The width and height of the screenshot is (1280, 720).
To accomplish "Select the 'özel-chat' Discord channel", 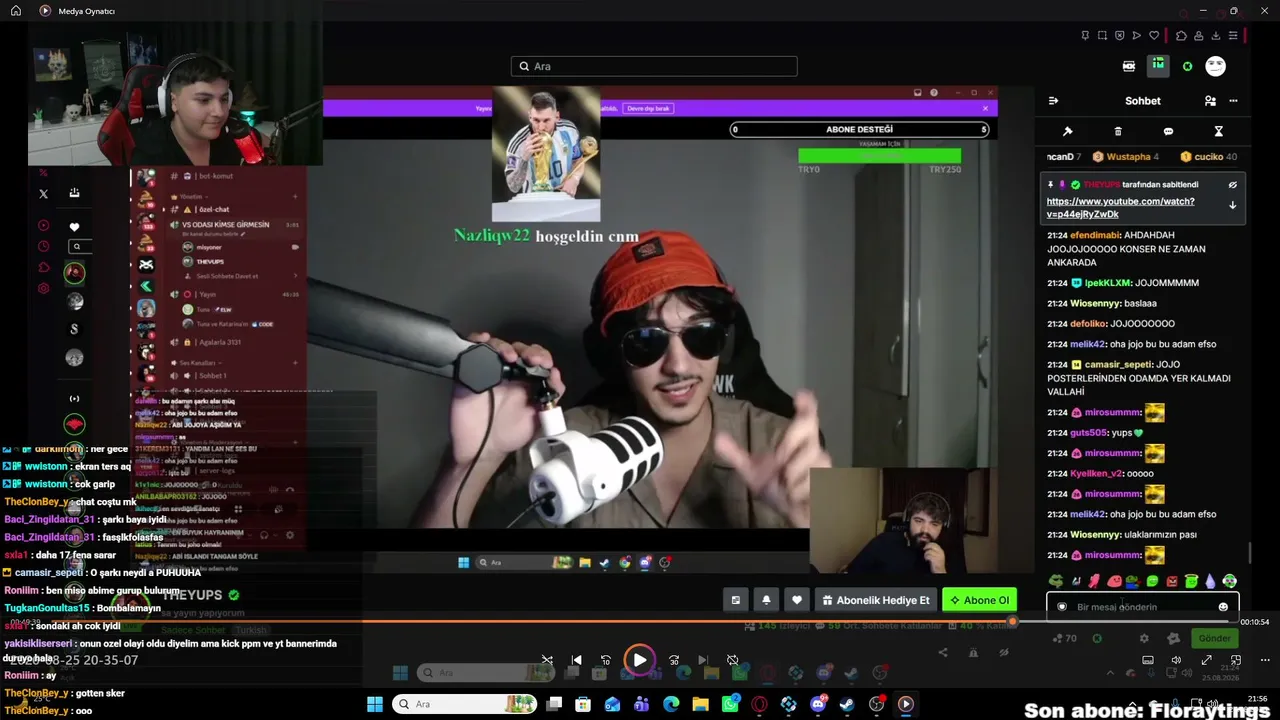I will 214,210.
